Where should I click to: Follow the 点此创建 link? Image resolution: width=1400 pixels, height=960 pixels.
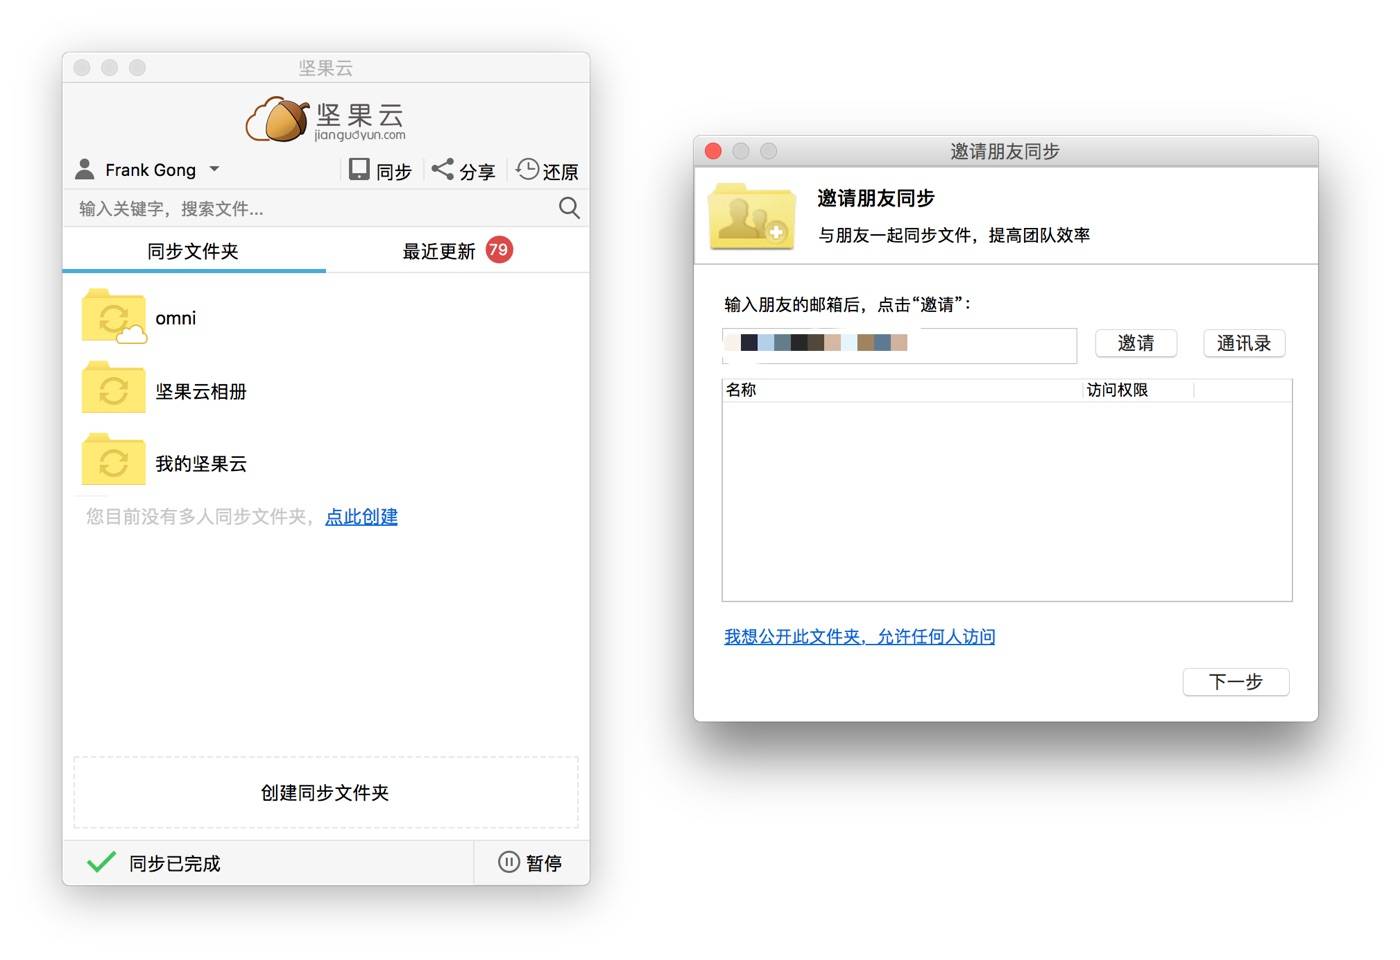(x=361, y=517)
